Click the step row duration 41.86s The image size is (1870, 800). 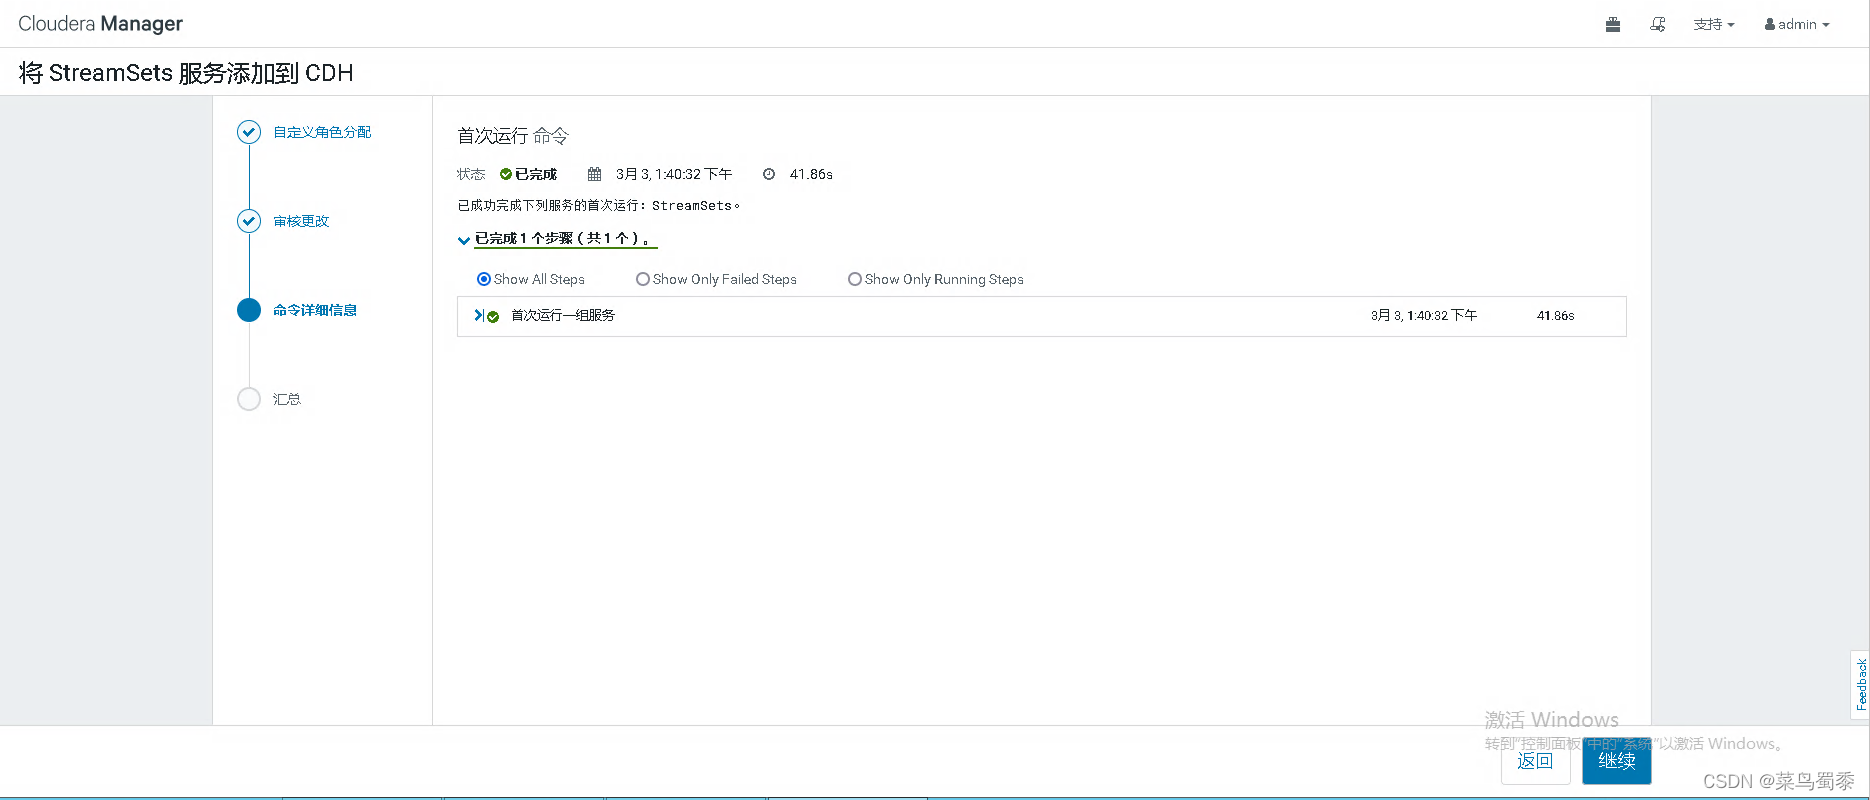1555,315
